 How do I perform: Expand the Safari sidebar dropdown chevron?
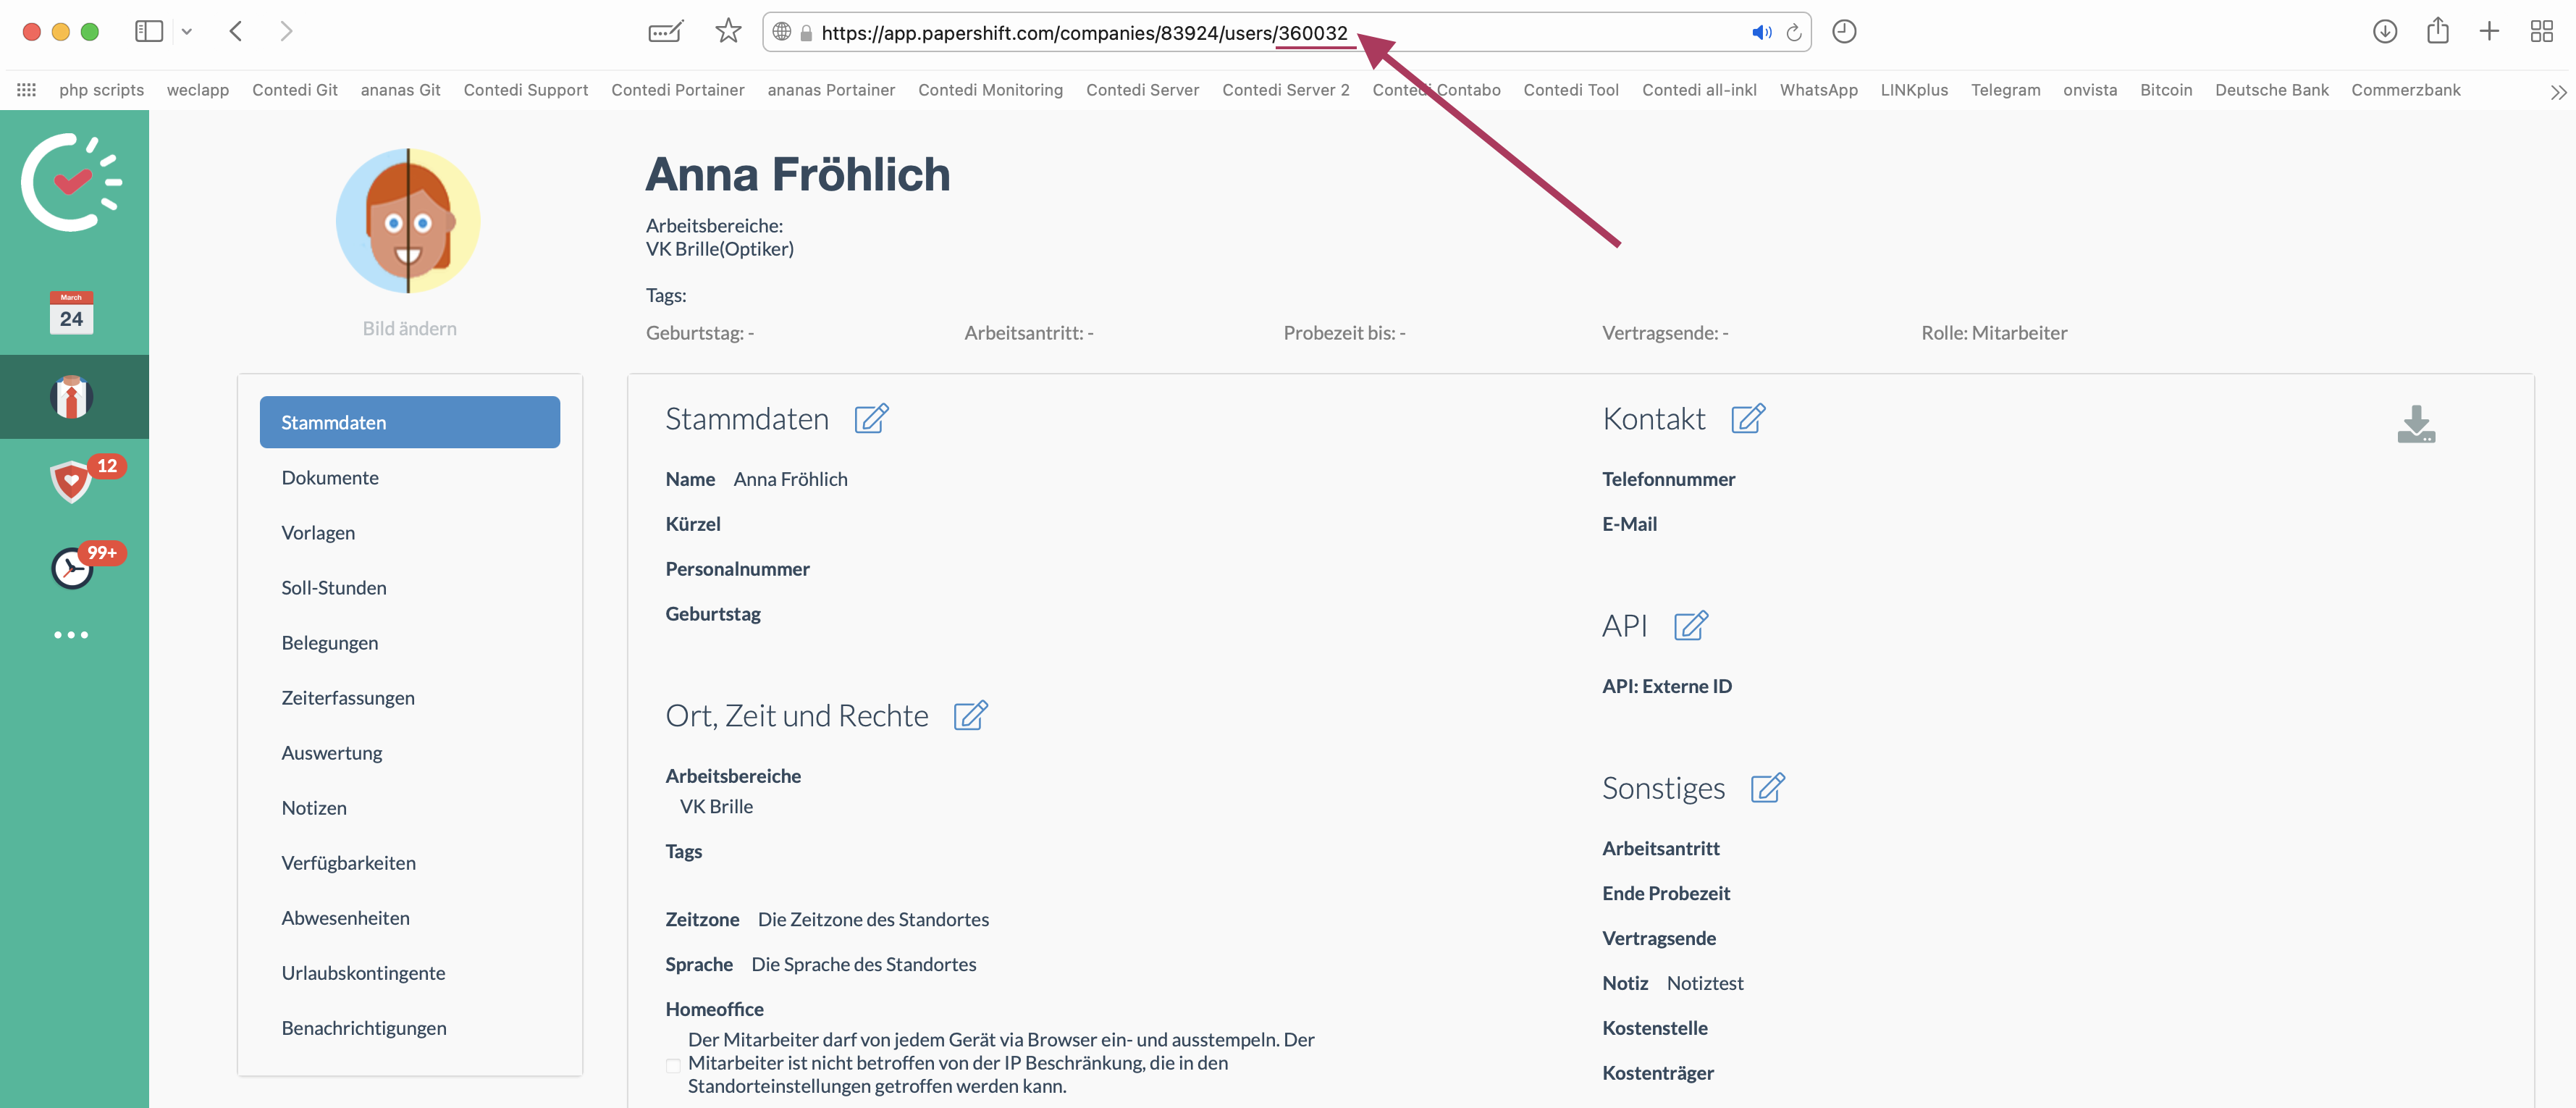[x=187, y=32]
